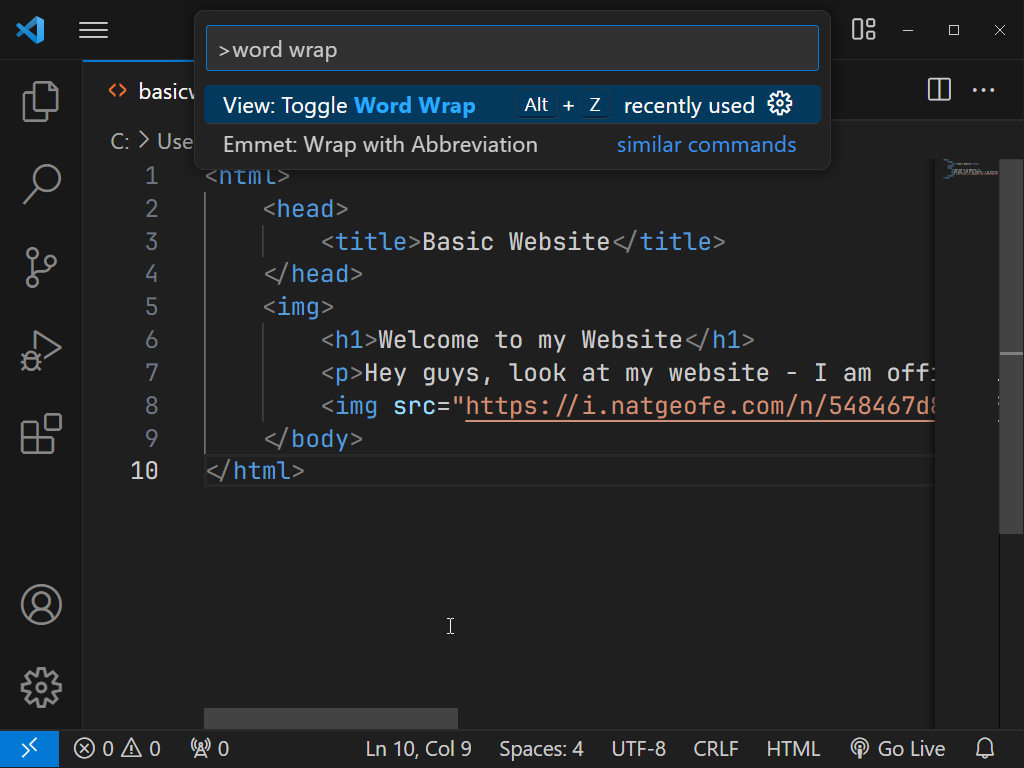
Task: Click the horizontal scrollbar thumb
Action: click(x=331, y=718)
